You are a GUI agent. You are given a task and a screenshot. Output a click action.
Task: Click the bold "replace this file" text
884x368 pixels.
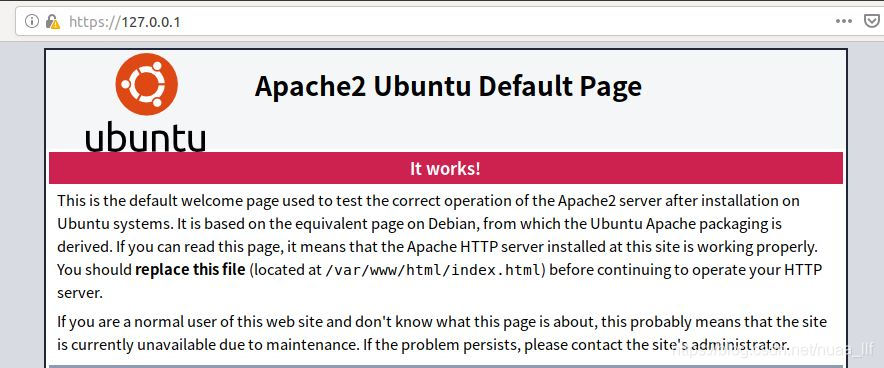click(x=190, y=269)
